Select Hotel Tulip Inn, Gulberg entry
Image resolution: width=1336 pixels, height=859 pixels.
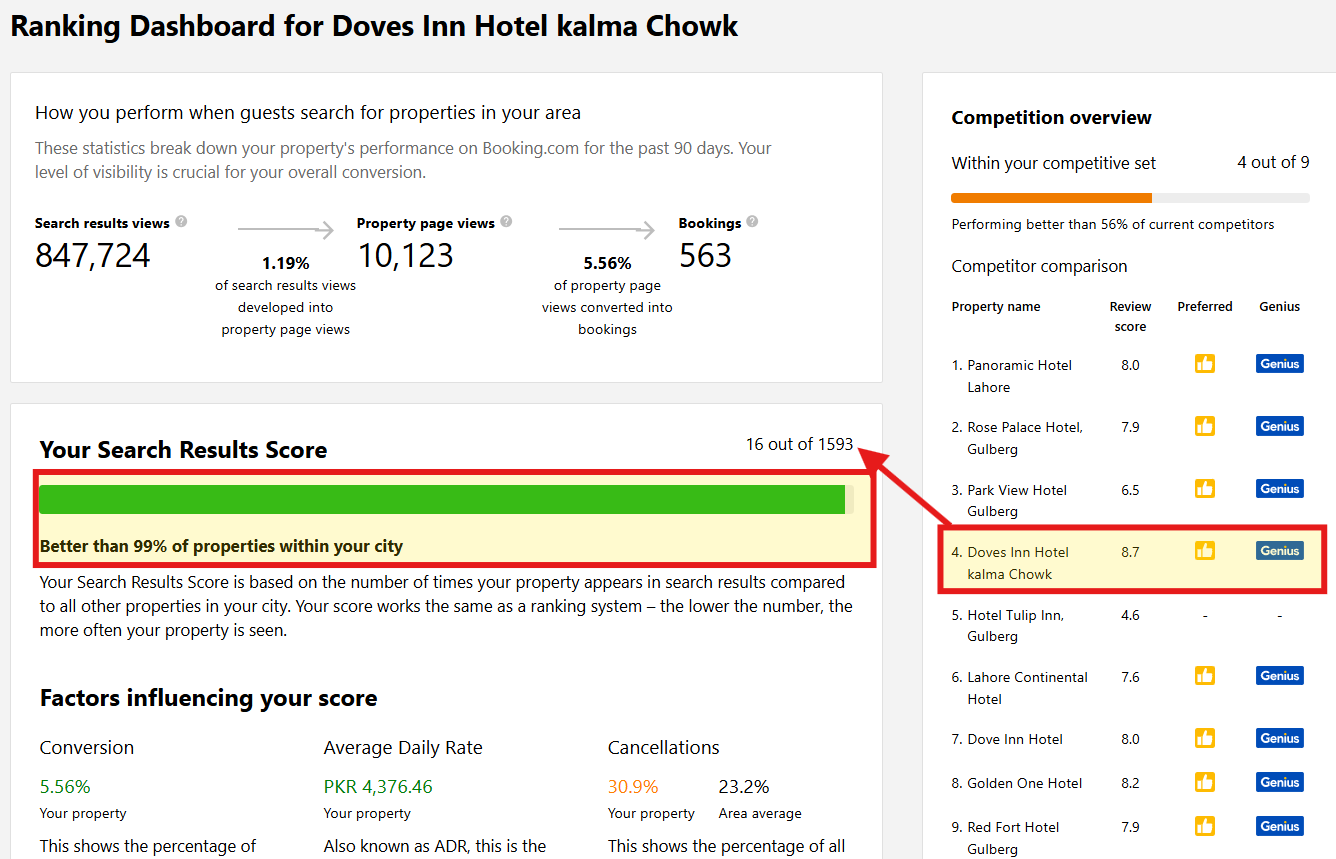click(1015, 626)
